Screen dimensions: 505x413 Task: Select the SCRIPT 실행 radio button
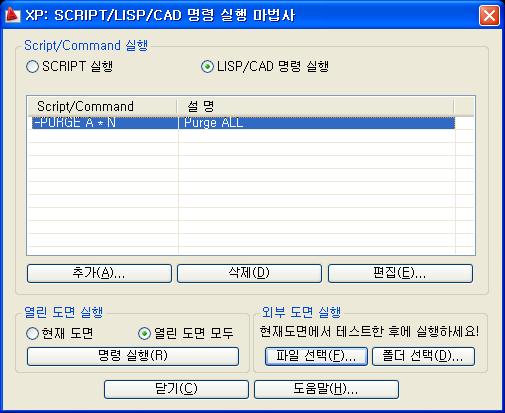click(32, 66)
